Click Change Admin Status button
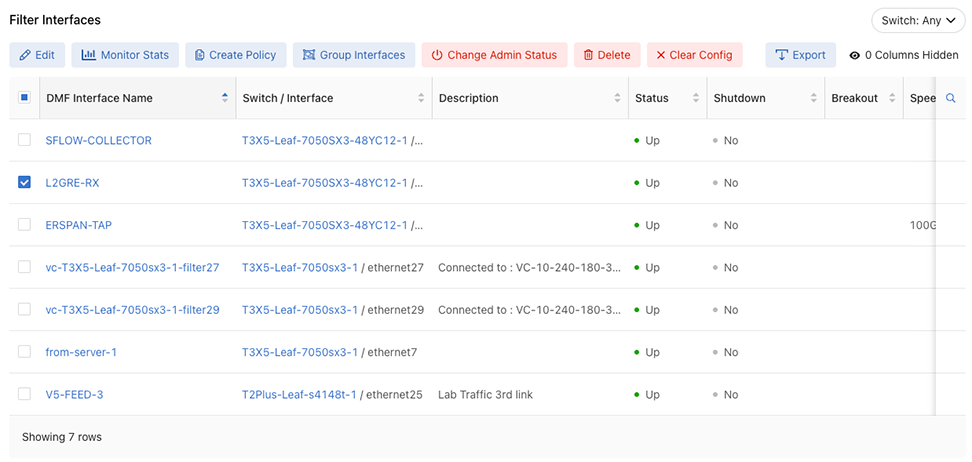The height and width of the screenshot is (462, 972). 494,55
